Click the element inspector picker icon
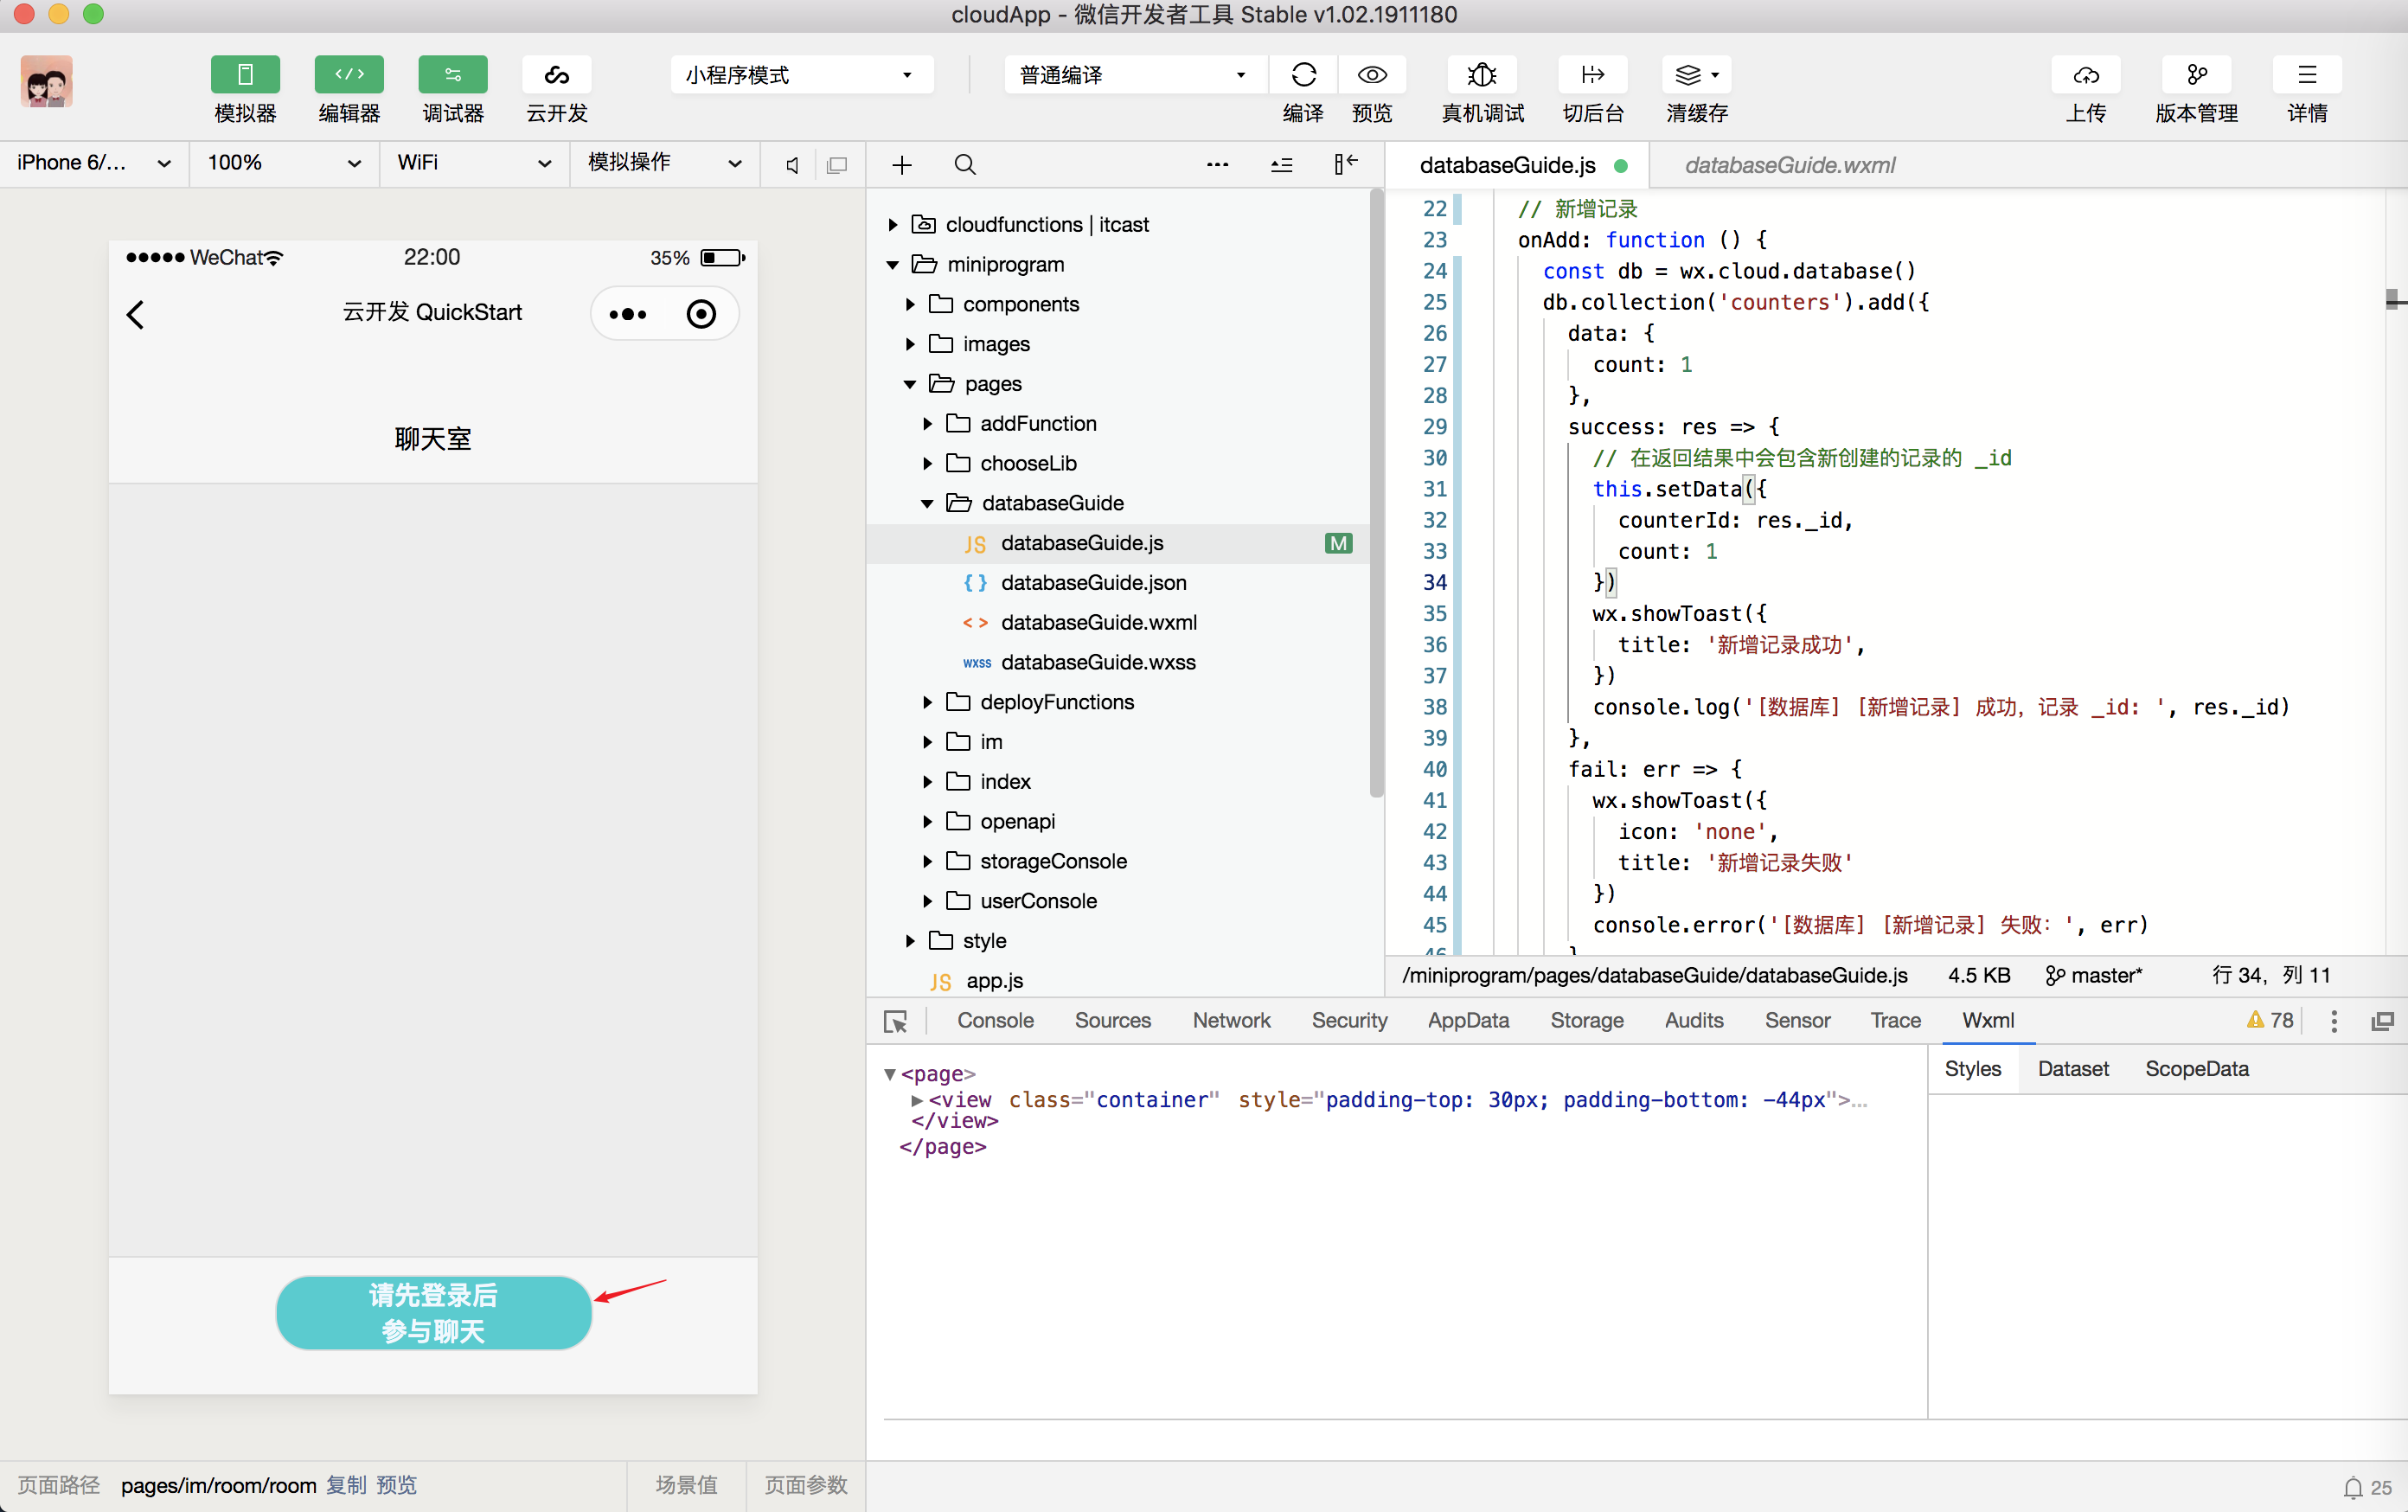 (x=895, y=1021)
